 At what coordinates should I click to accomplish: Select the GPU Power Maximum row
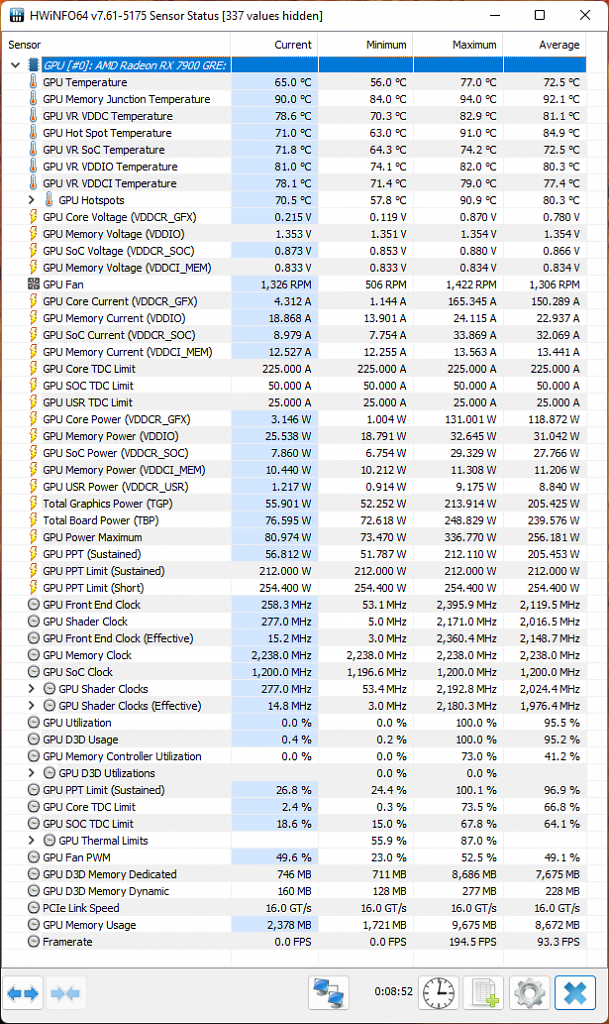point(294,537)
